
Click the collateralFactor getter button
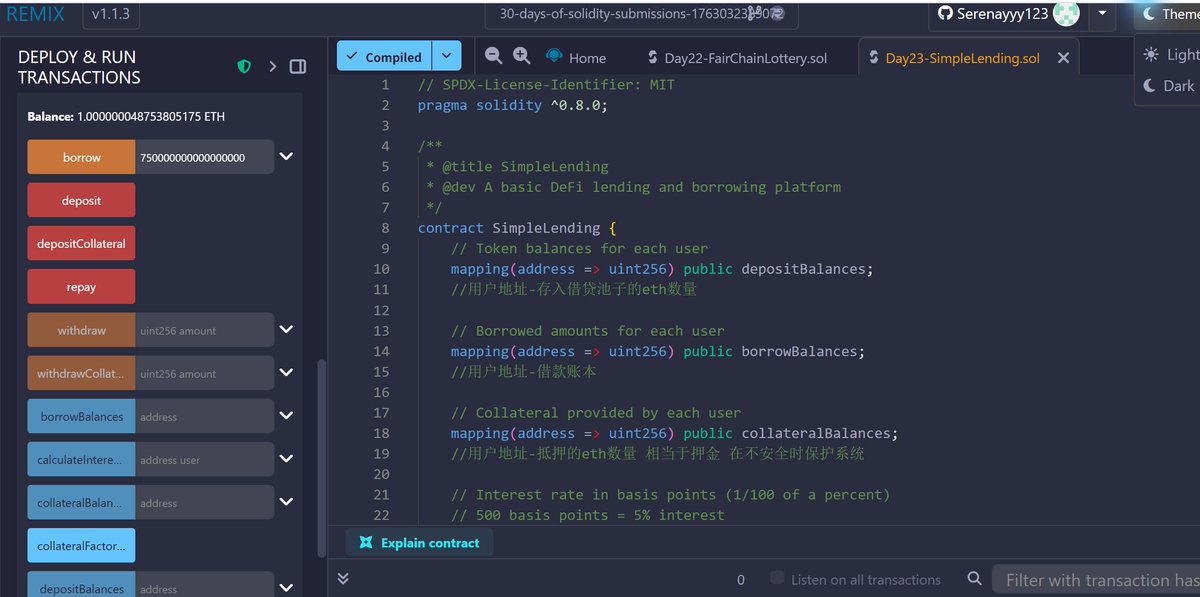(81, 545)
